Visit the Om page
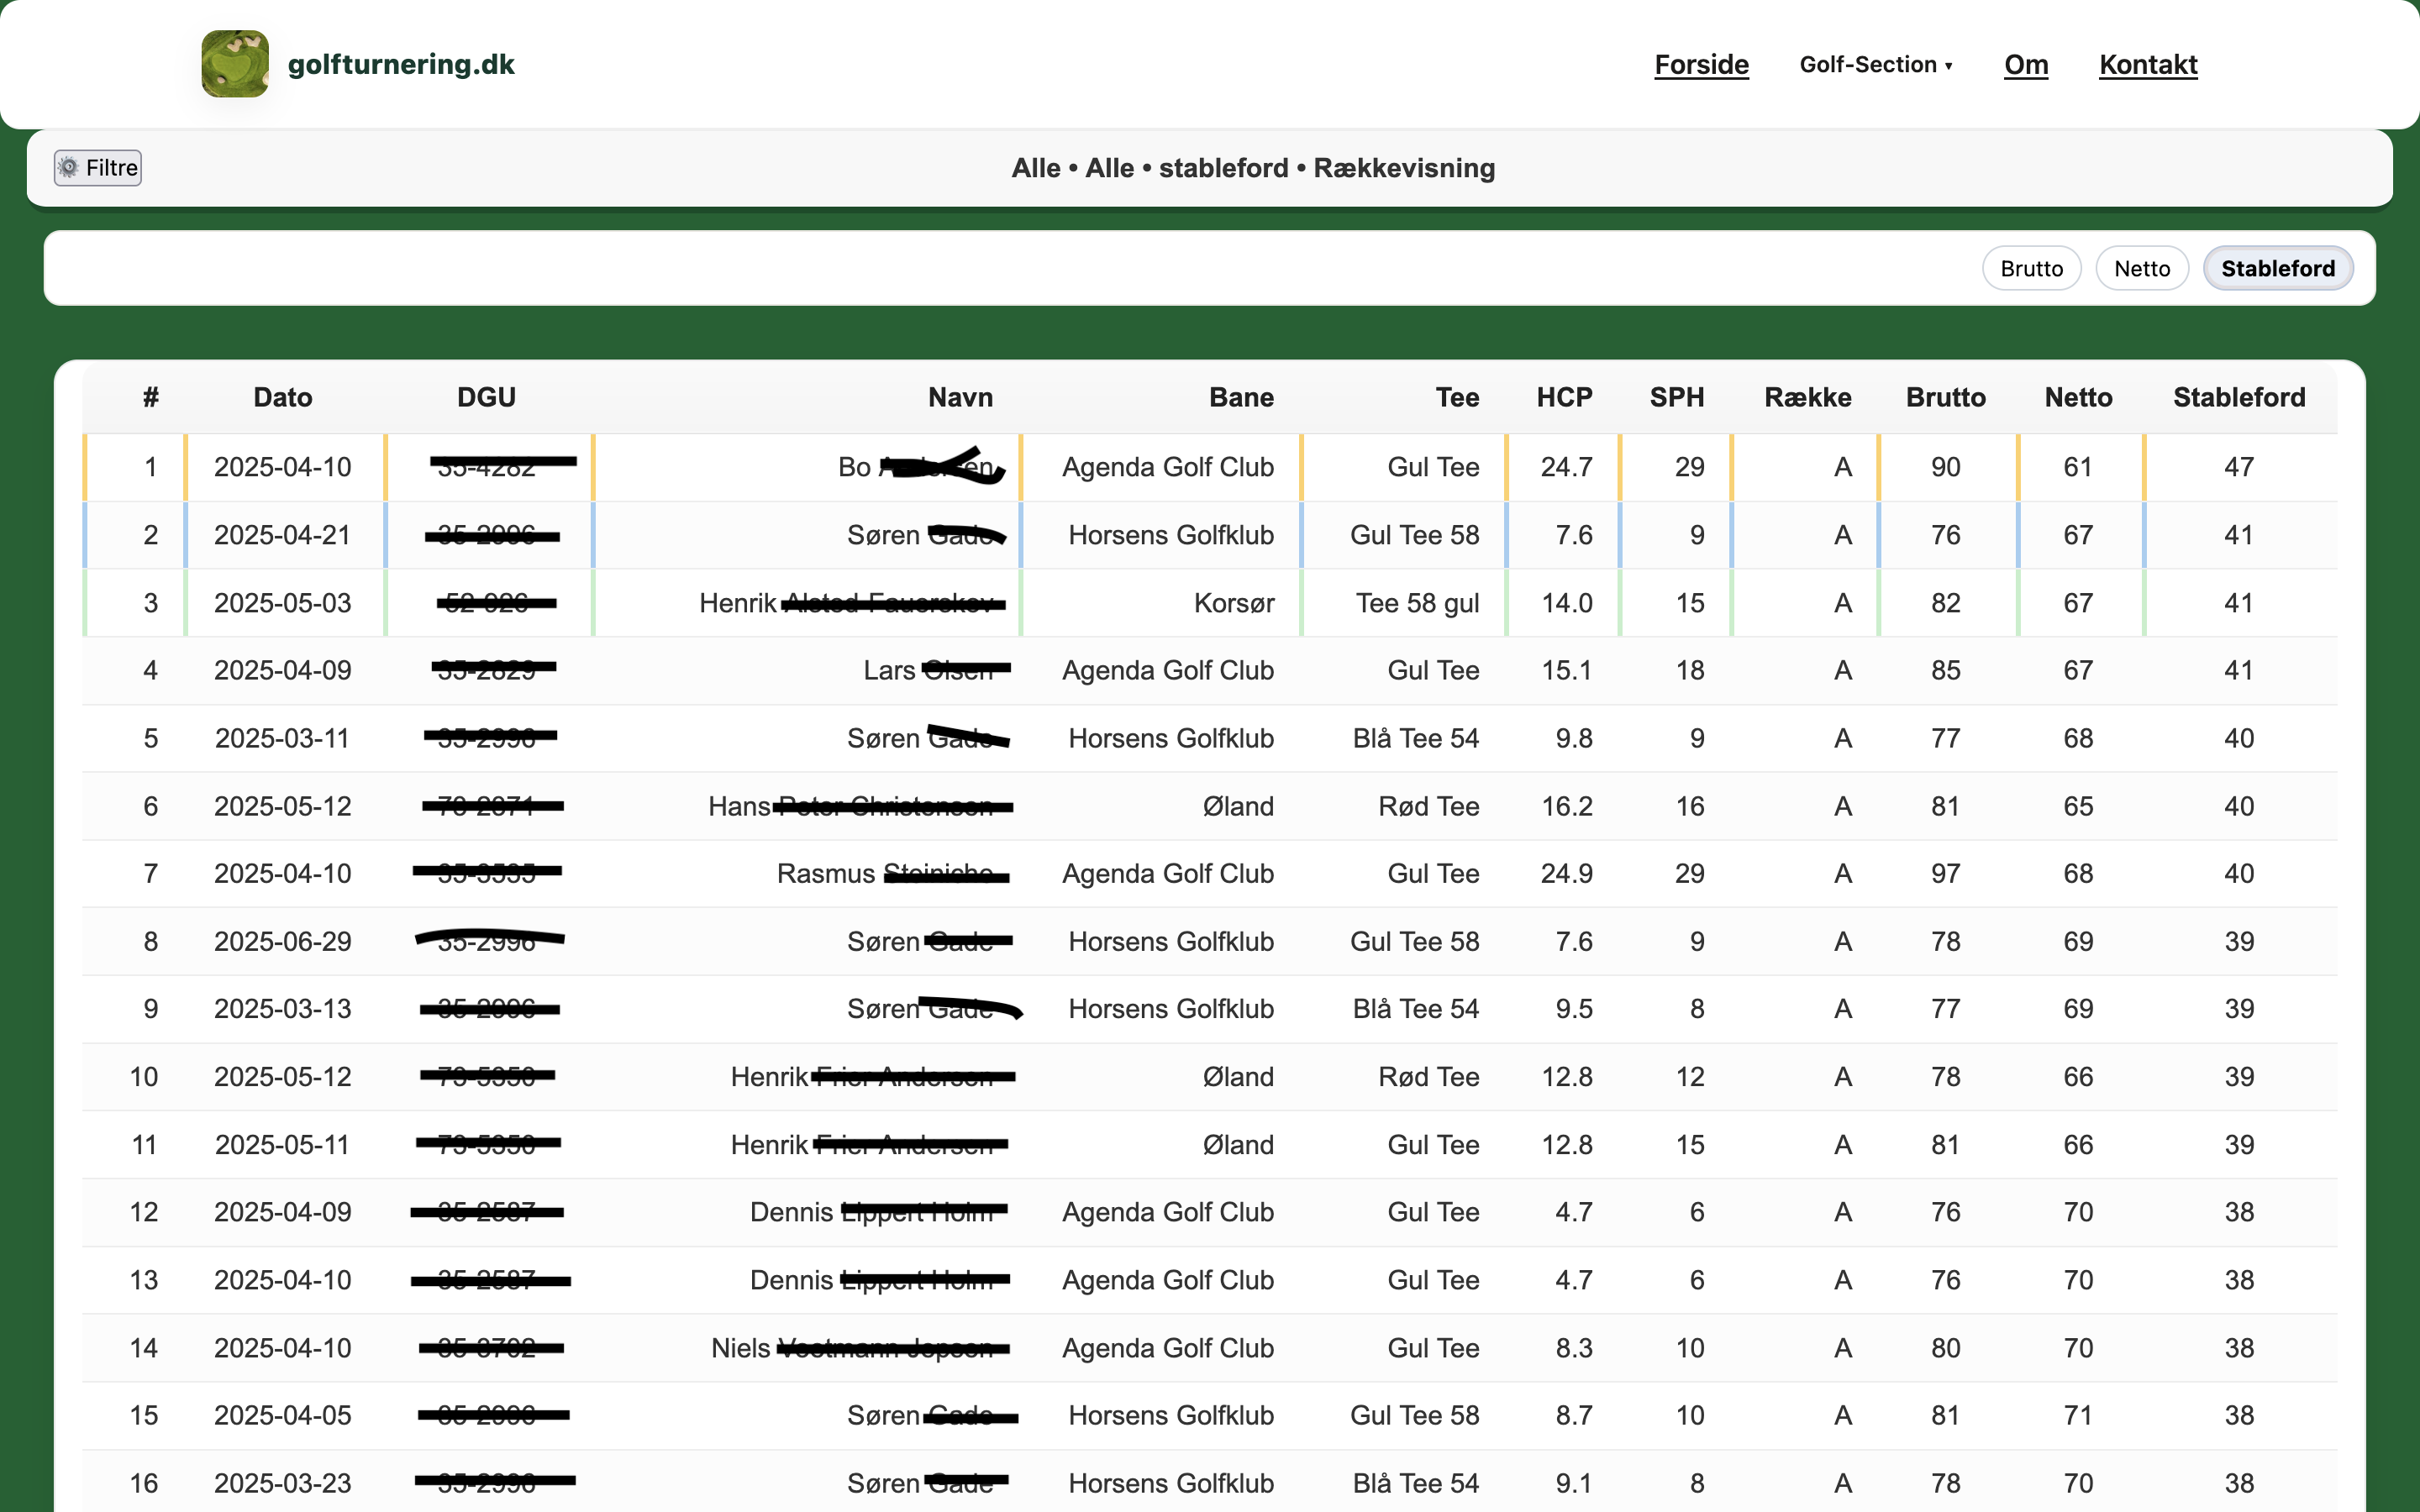The image size is (2420, 1512). tap(2026, 64)
